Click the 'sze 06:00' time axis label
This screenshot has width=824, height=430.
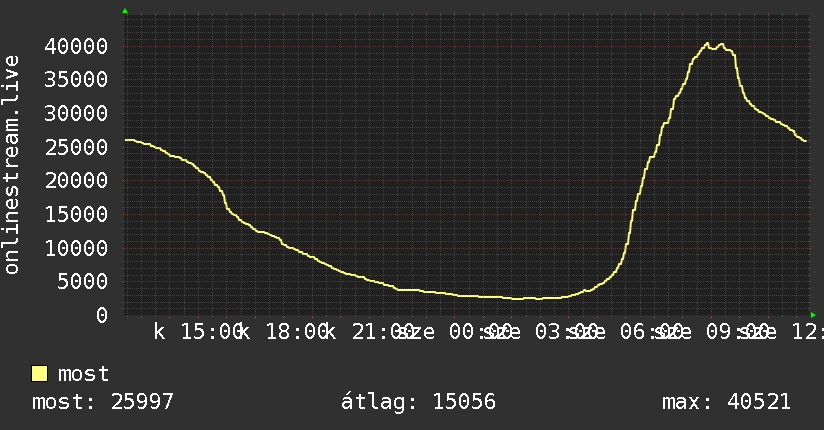point(626,332)
